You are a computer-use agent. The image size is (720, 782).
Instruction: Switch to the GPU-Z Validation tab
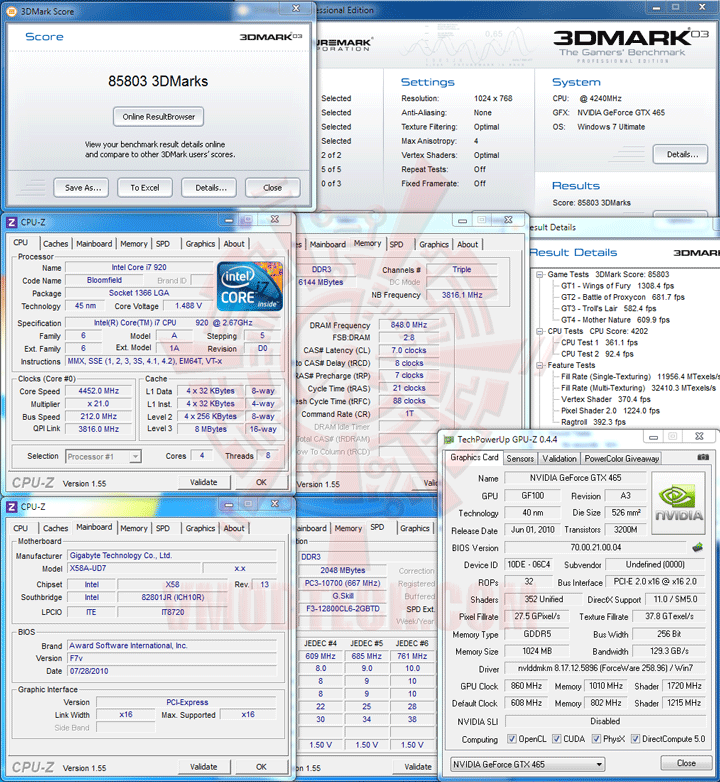click(559, 458)
